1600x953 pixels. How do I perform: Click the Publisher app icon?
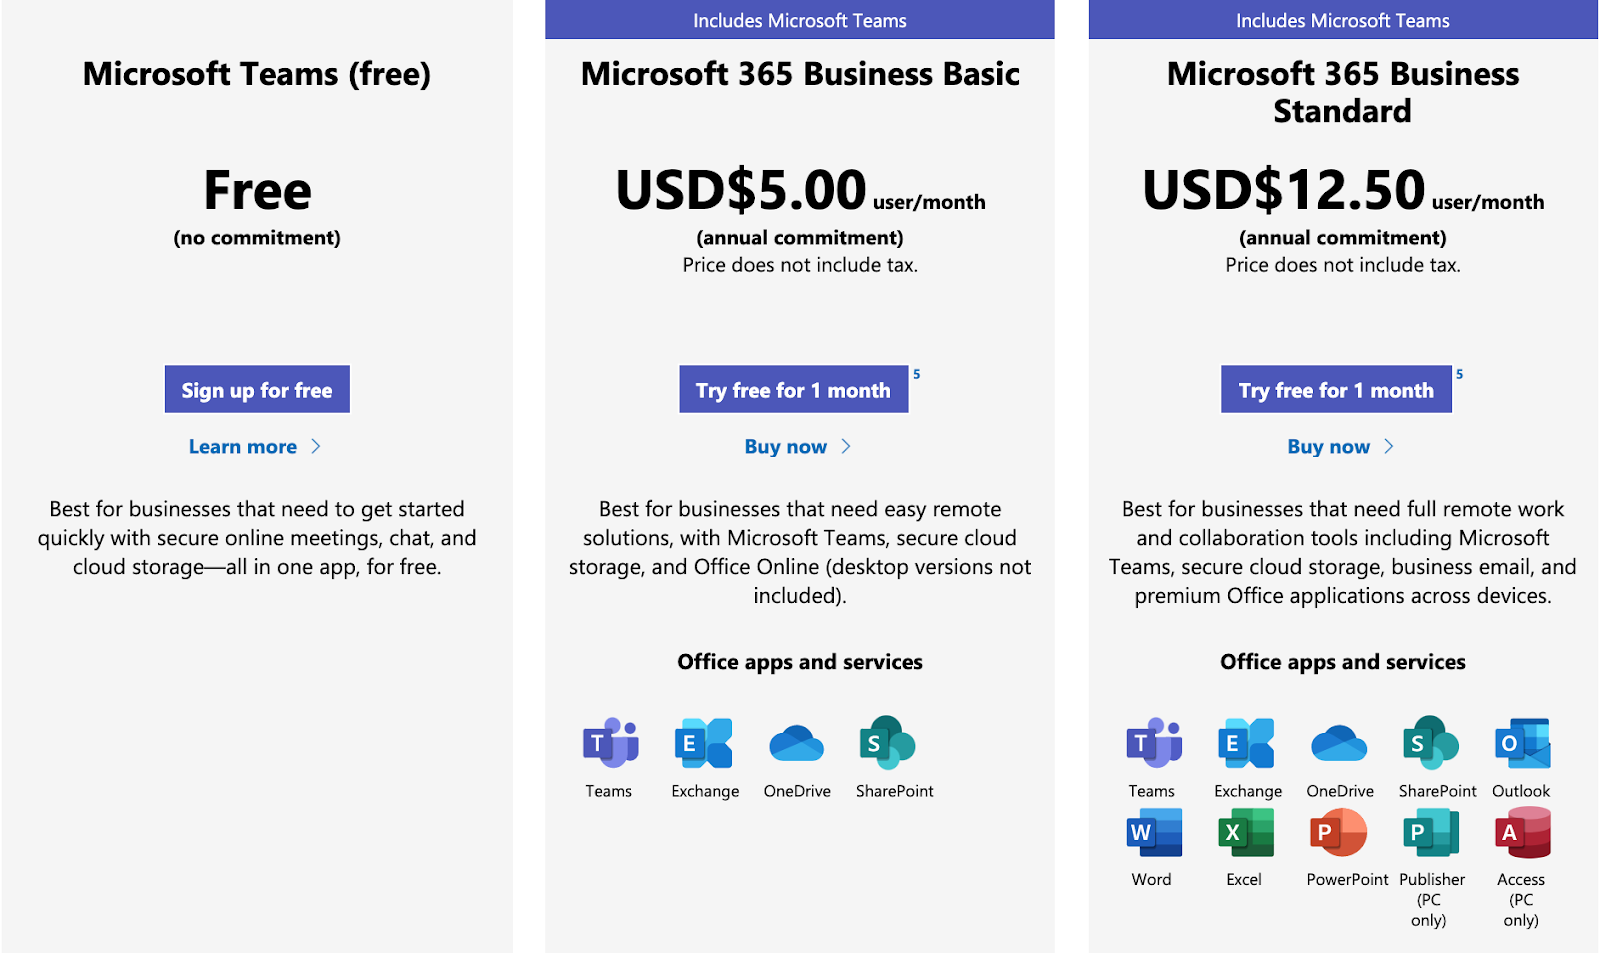[x=1430, y=833]
